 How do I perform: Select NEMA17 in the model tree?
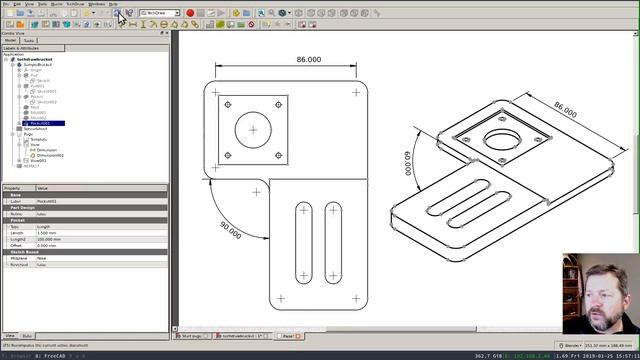(x=31, y=166)
